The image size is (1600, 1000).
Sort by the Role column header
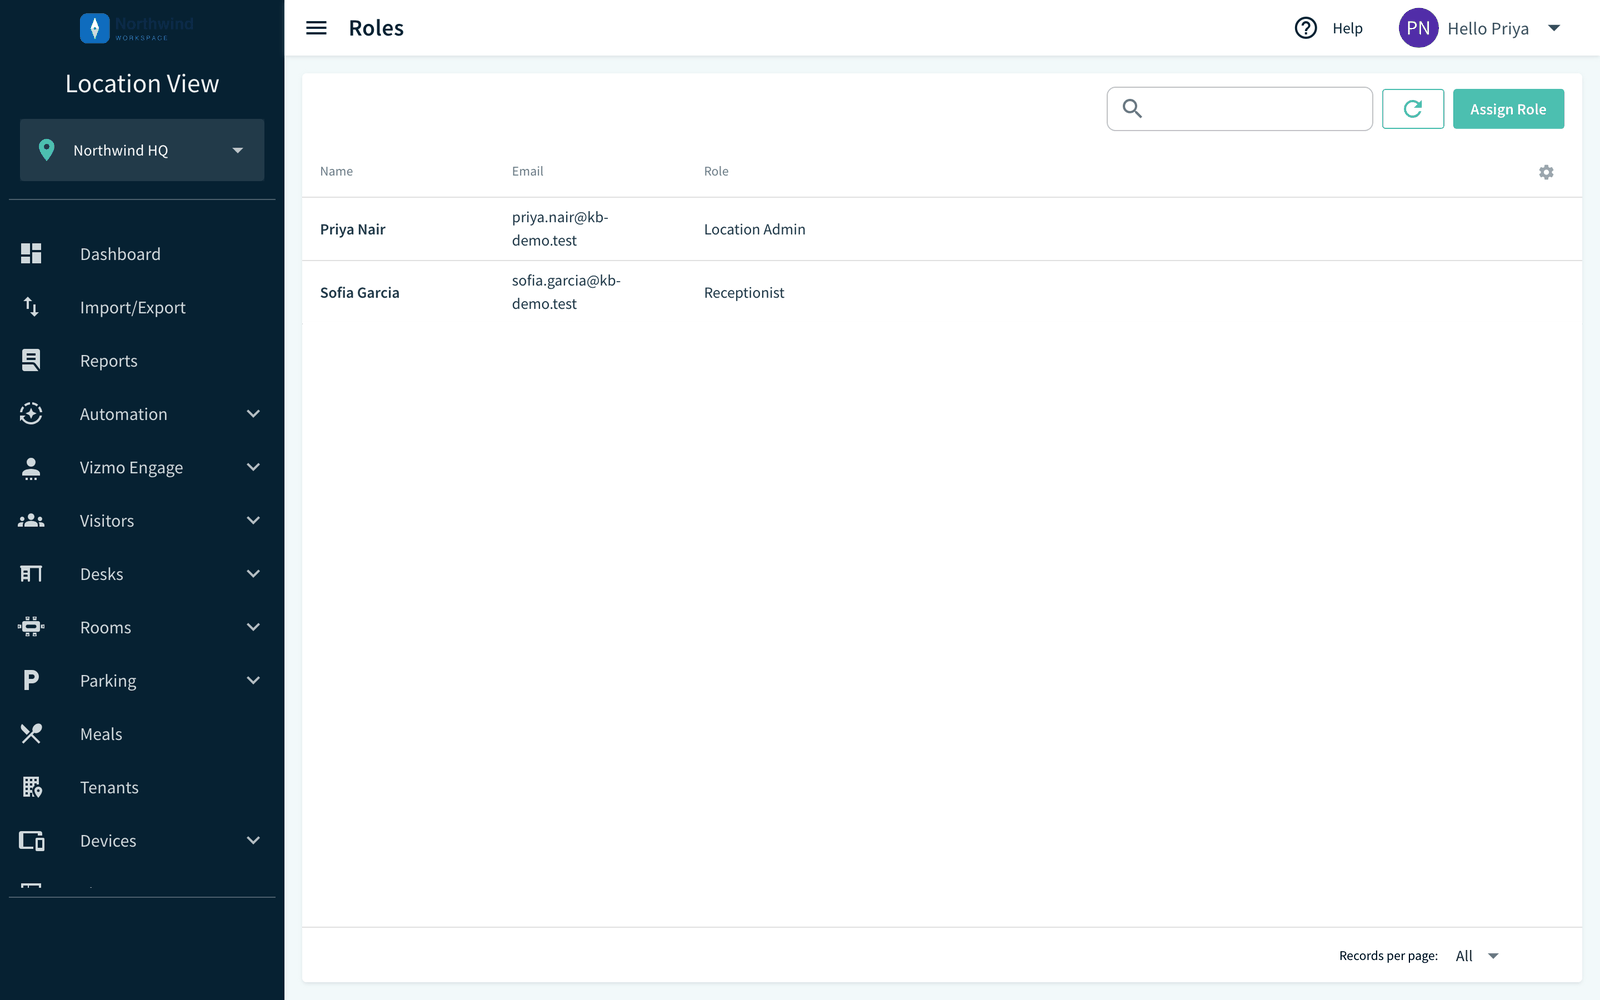click(x=716, y=171)
